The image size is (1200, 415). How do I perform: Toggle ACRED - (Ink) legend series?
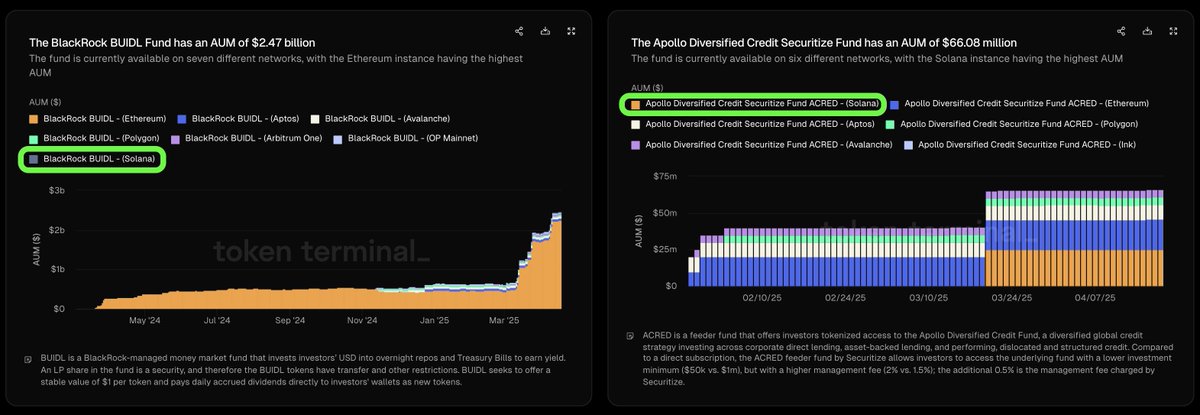tap(1020, 145)
